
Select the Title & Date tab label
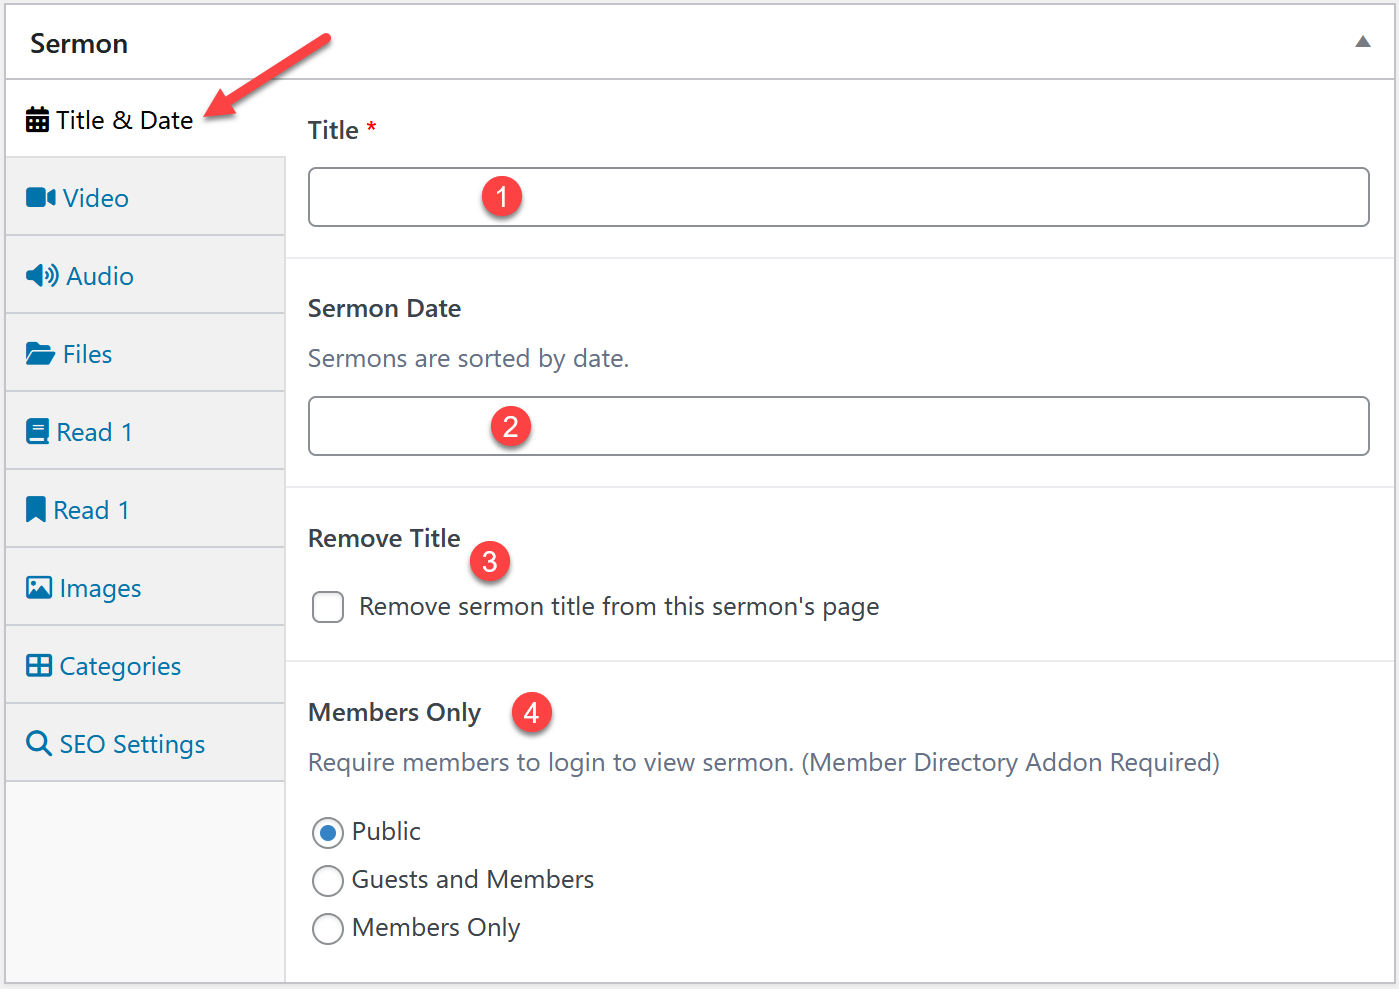[x=124, y=120]
